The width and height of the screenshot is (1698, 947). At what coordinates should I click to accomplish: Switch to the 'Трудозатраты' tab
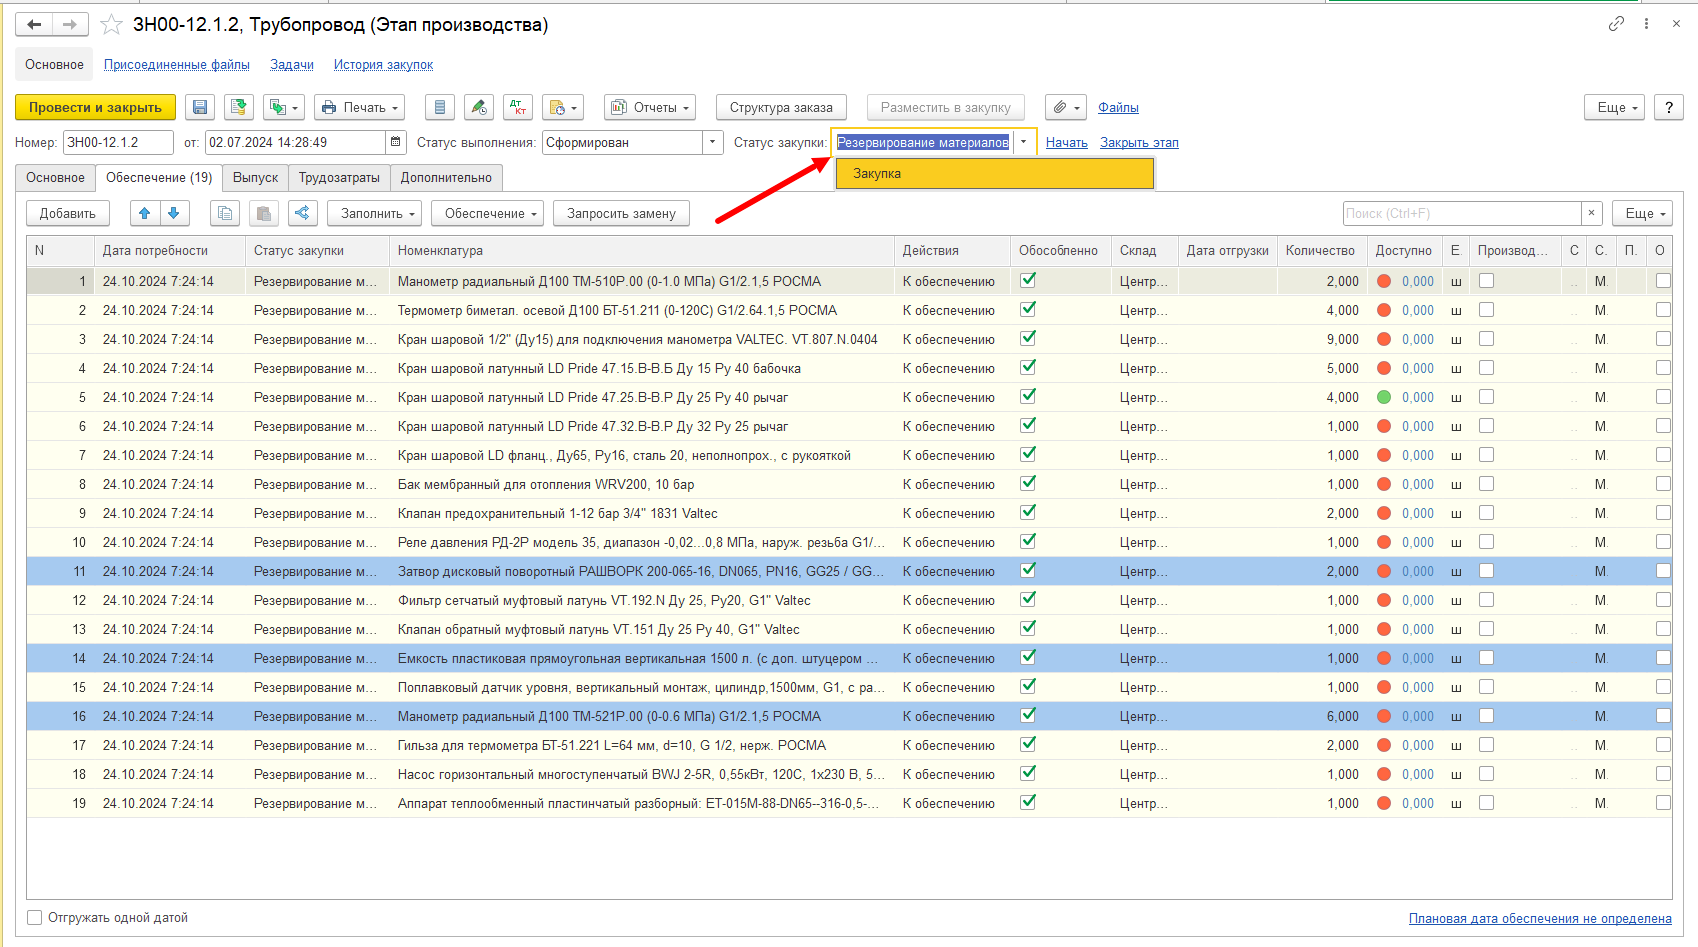coord(339,177)
